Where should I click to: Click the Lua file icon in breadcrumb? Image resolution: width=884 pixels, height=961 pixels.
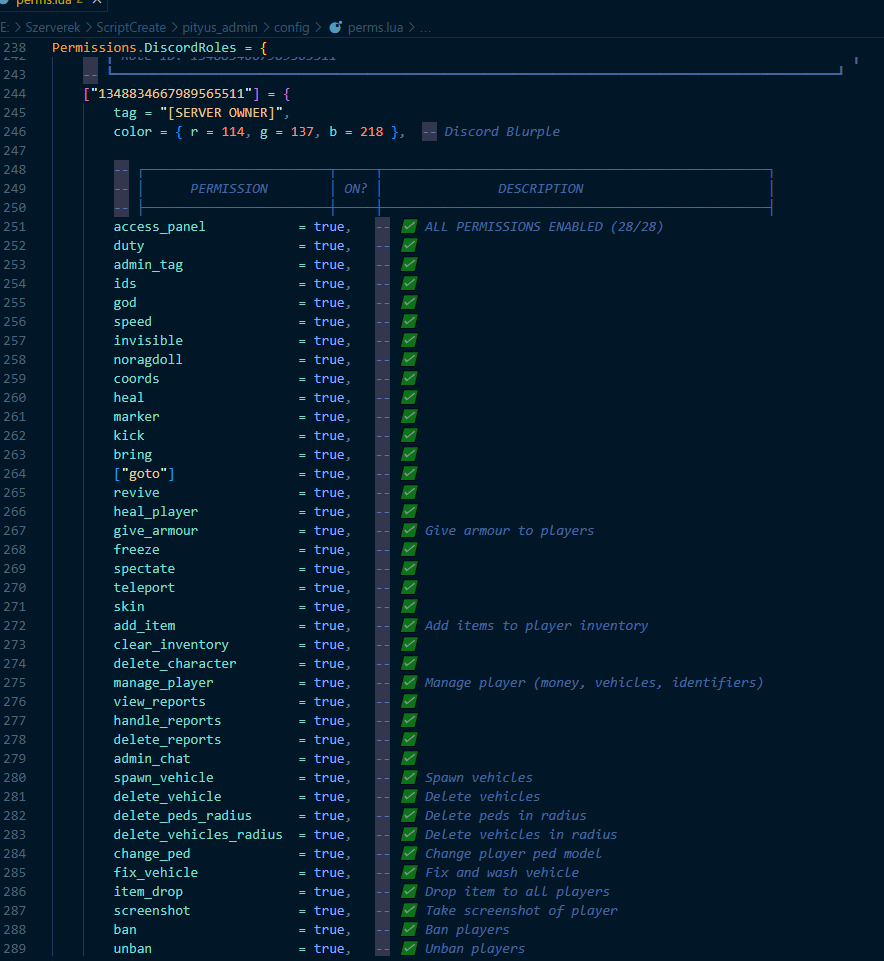click(335, 27)
